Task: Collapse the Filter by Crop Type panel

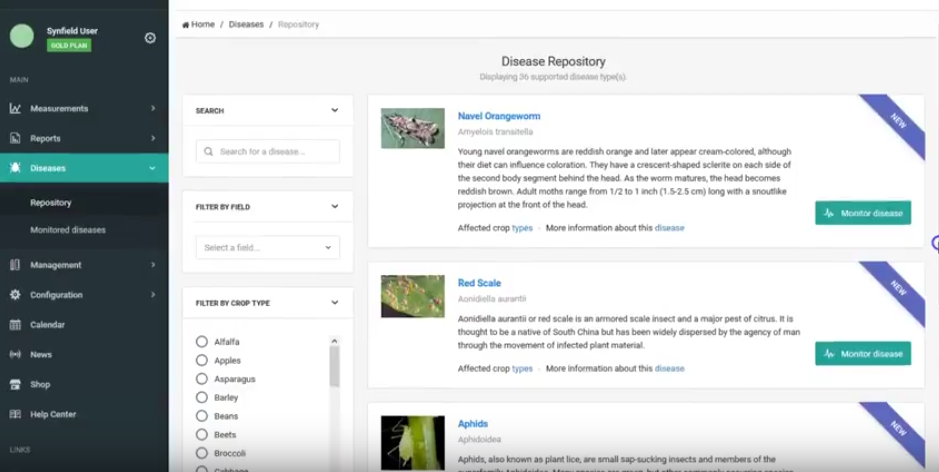Action: (334, 303)
